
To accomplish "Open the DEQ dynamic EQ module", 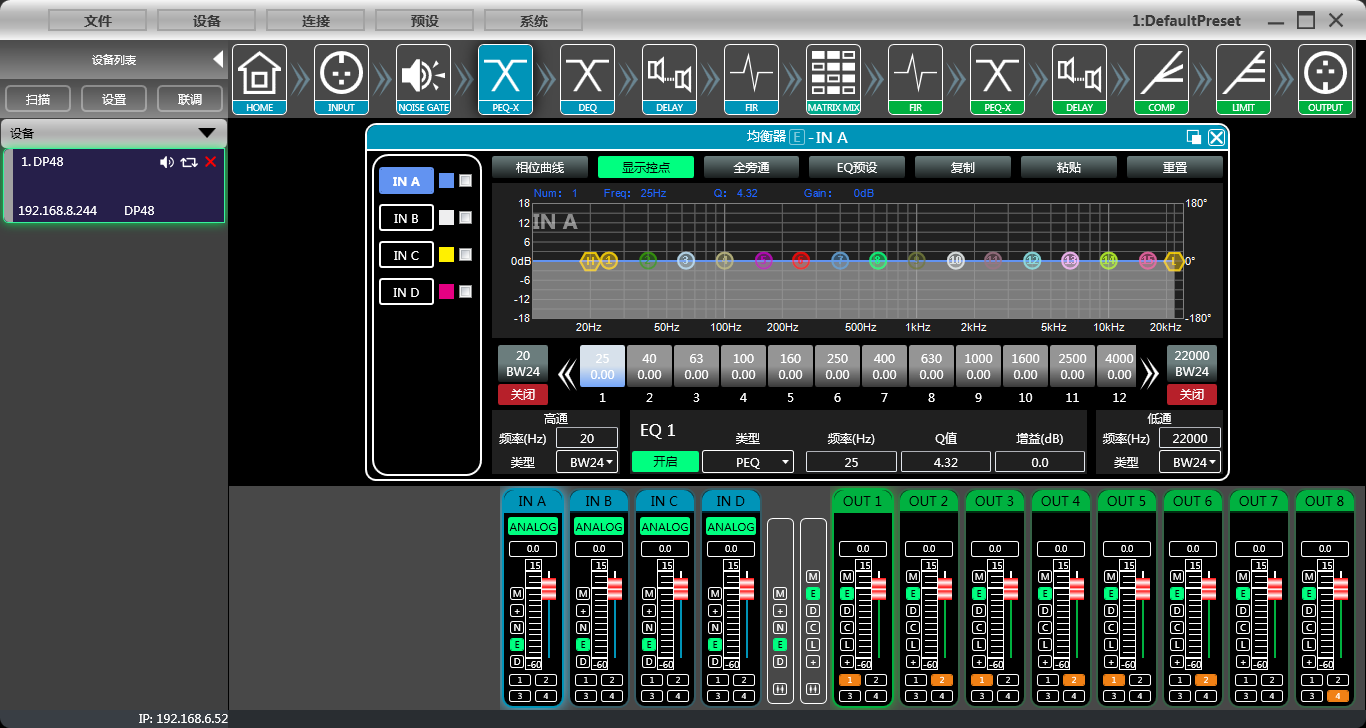I will pos(588,79).
